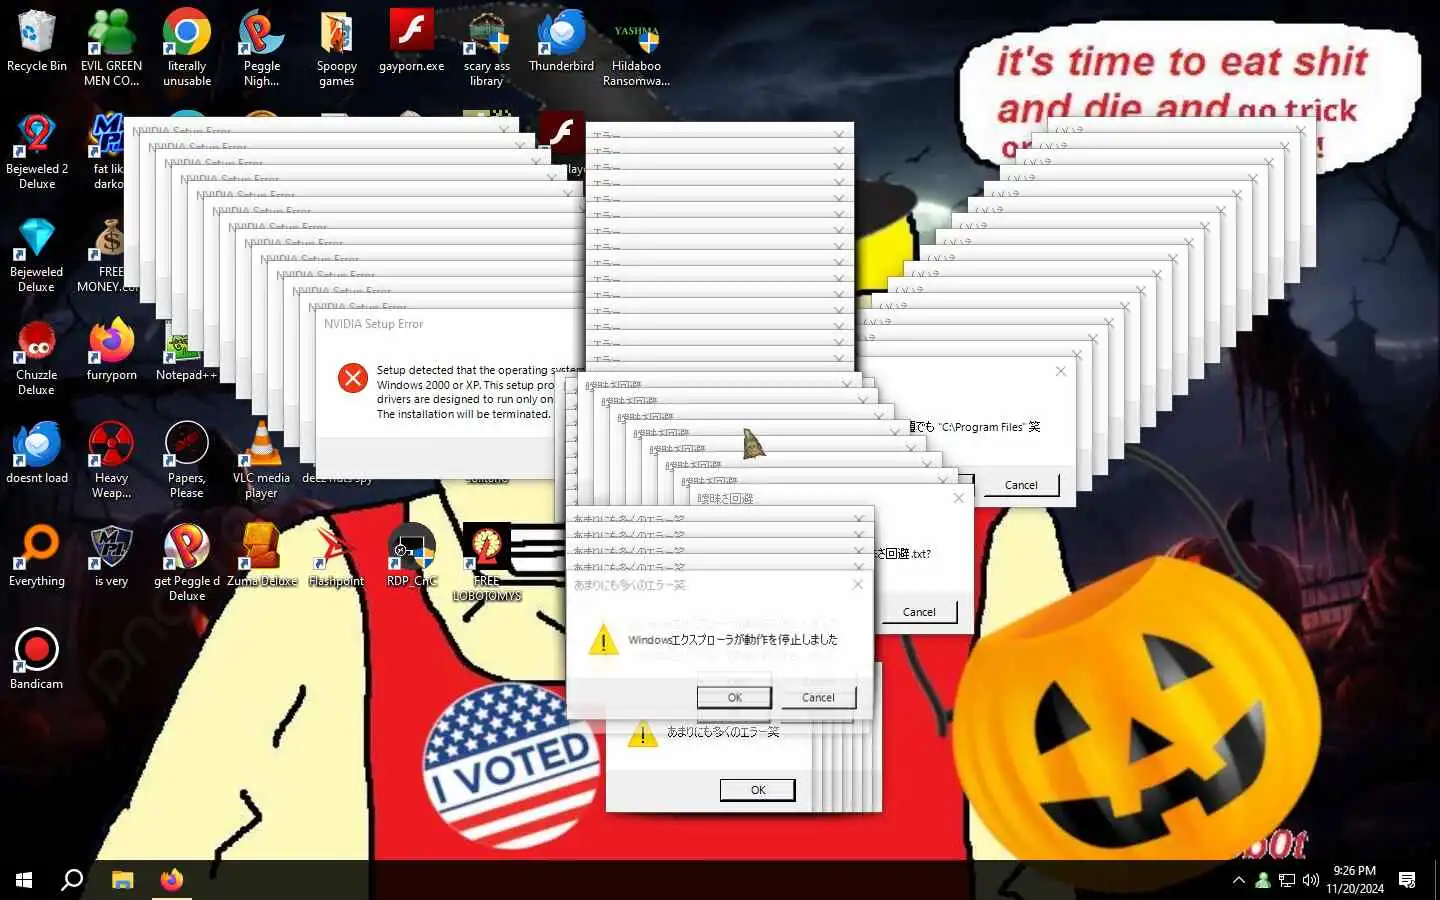Open the Heavy Weapon game shortcut
Image resolution: width=1440 pixels, height=900 pixels.
(111, 460)
